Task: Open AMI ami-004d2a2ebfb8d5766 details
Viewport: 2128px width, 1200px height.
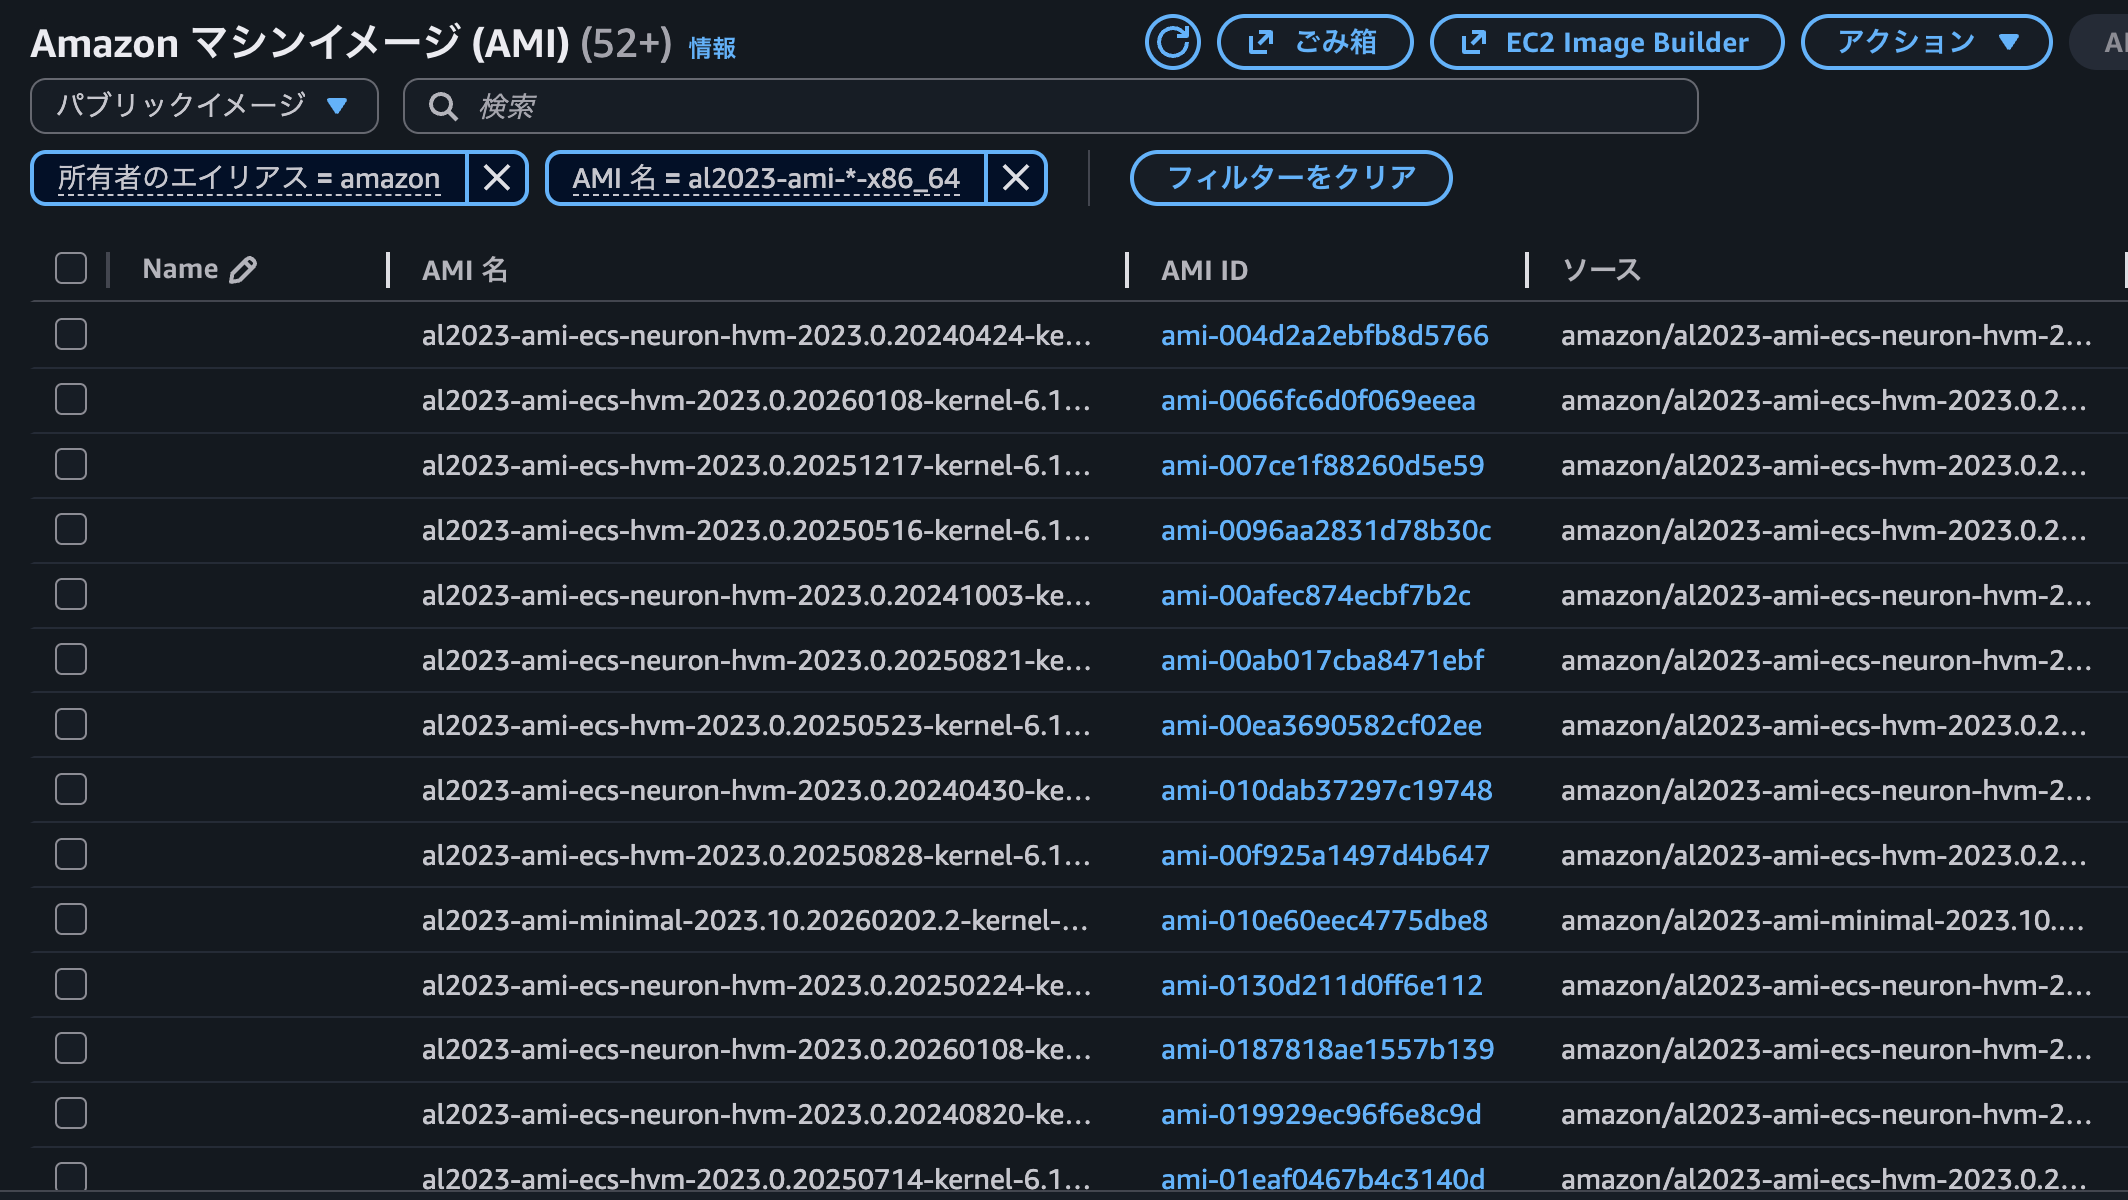Action: (x=1324, y=336)
